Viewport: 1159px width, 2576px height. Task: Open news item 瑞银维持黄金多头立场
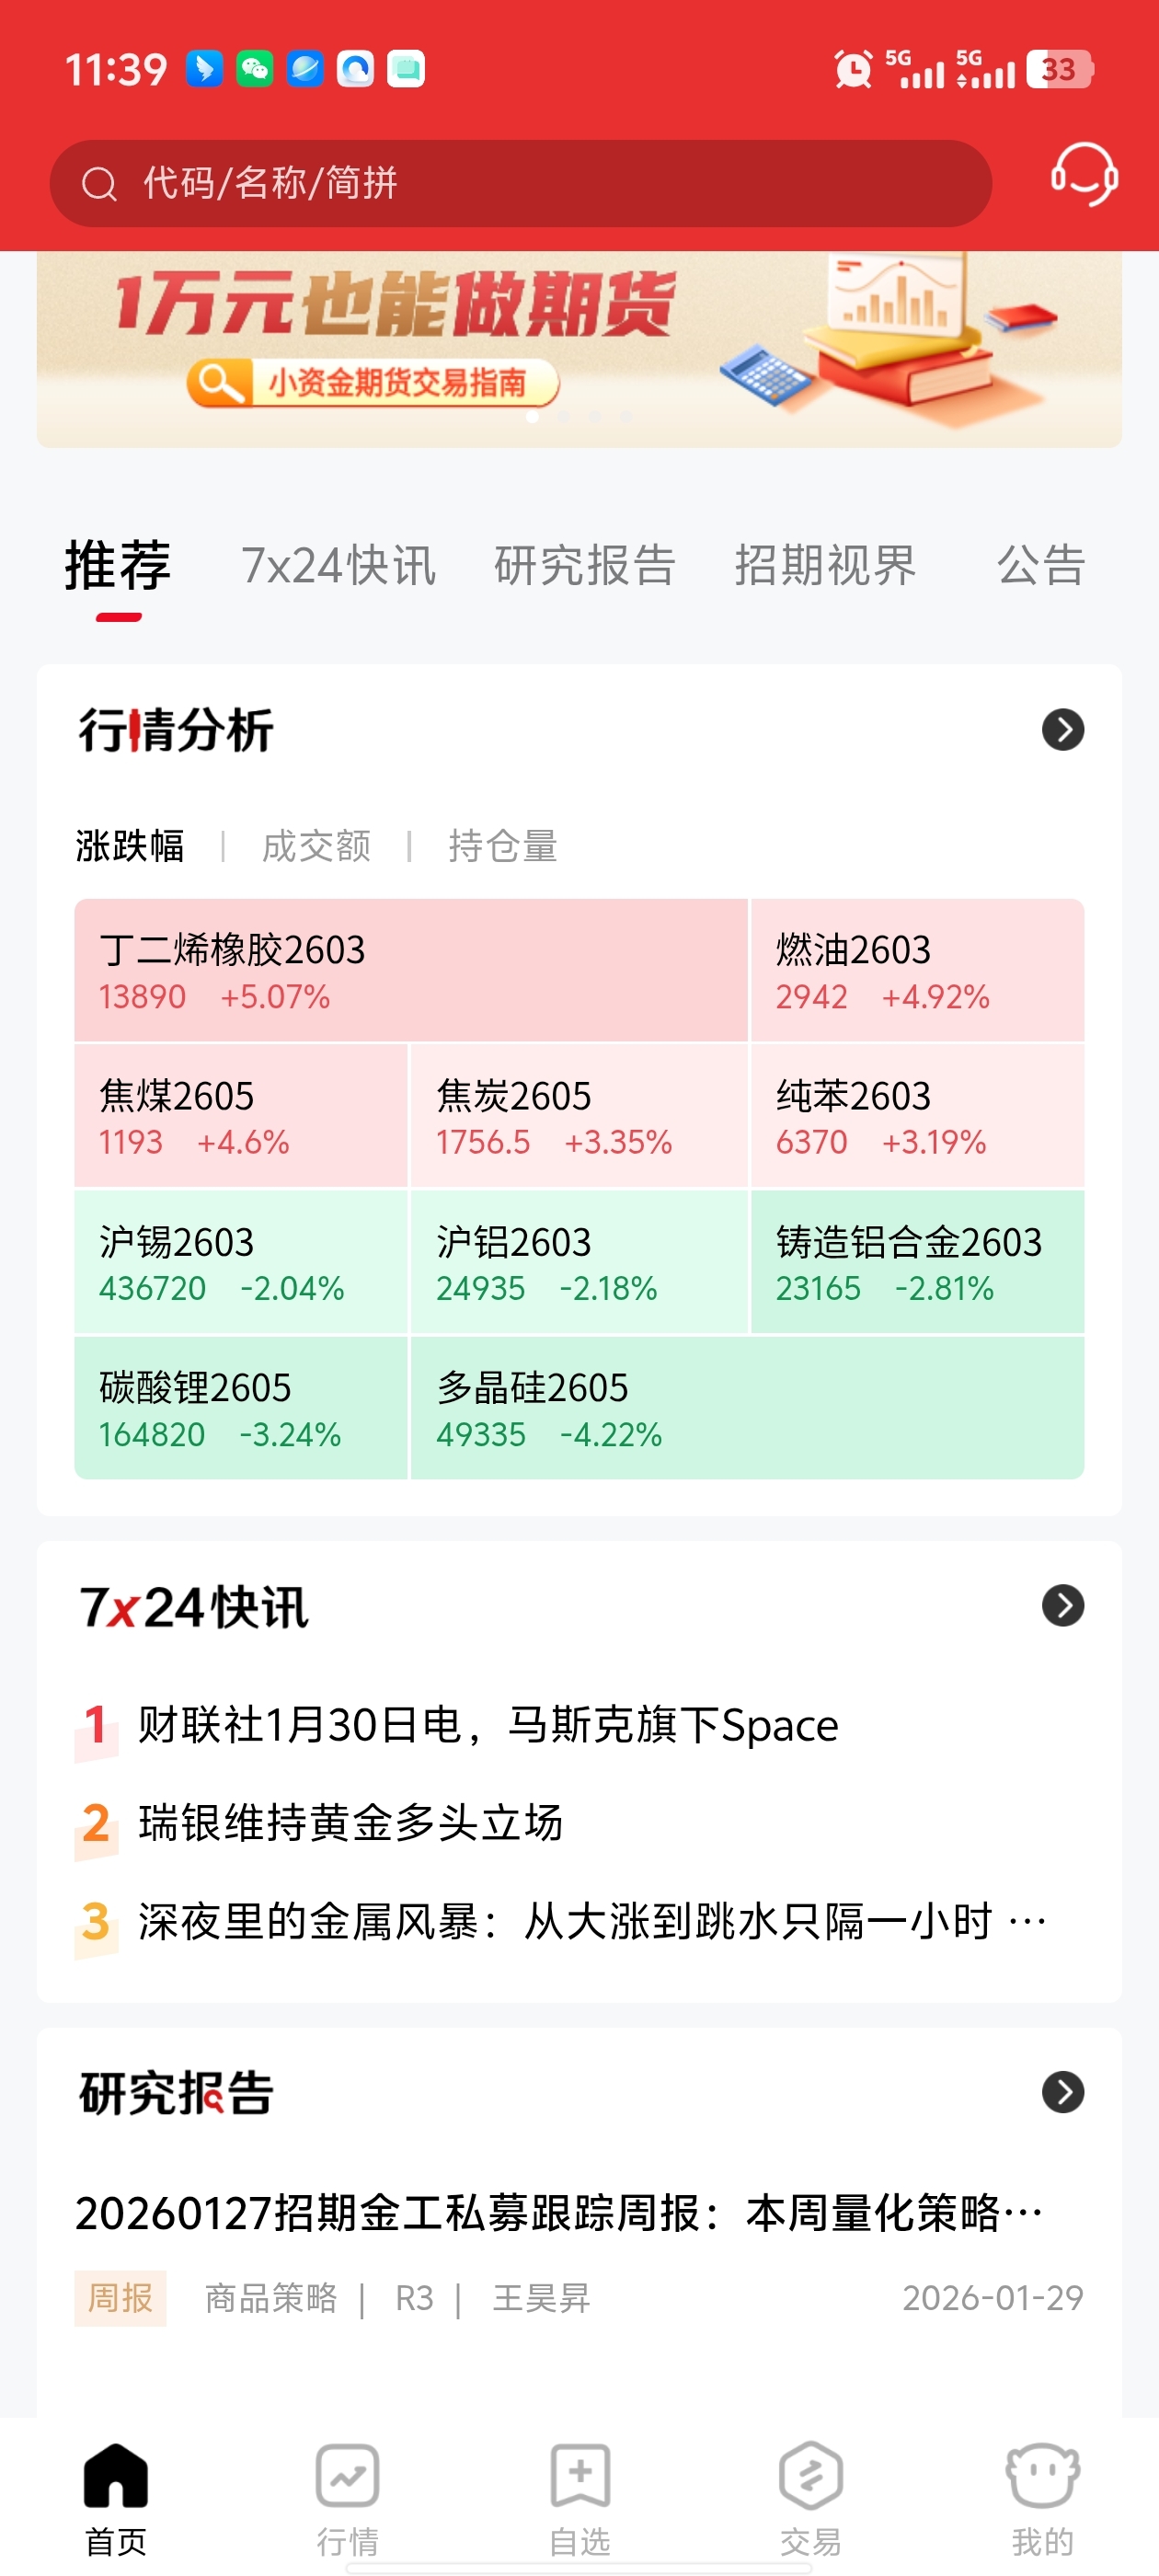[x=351, y=1822]
